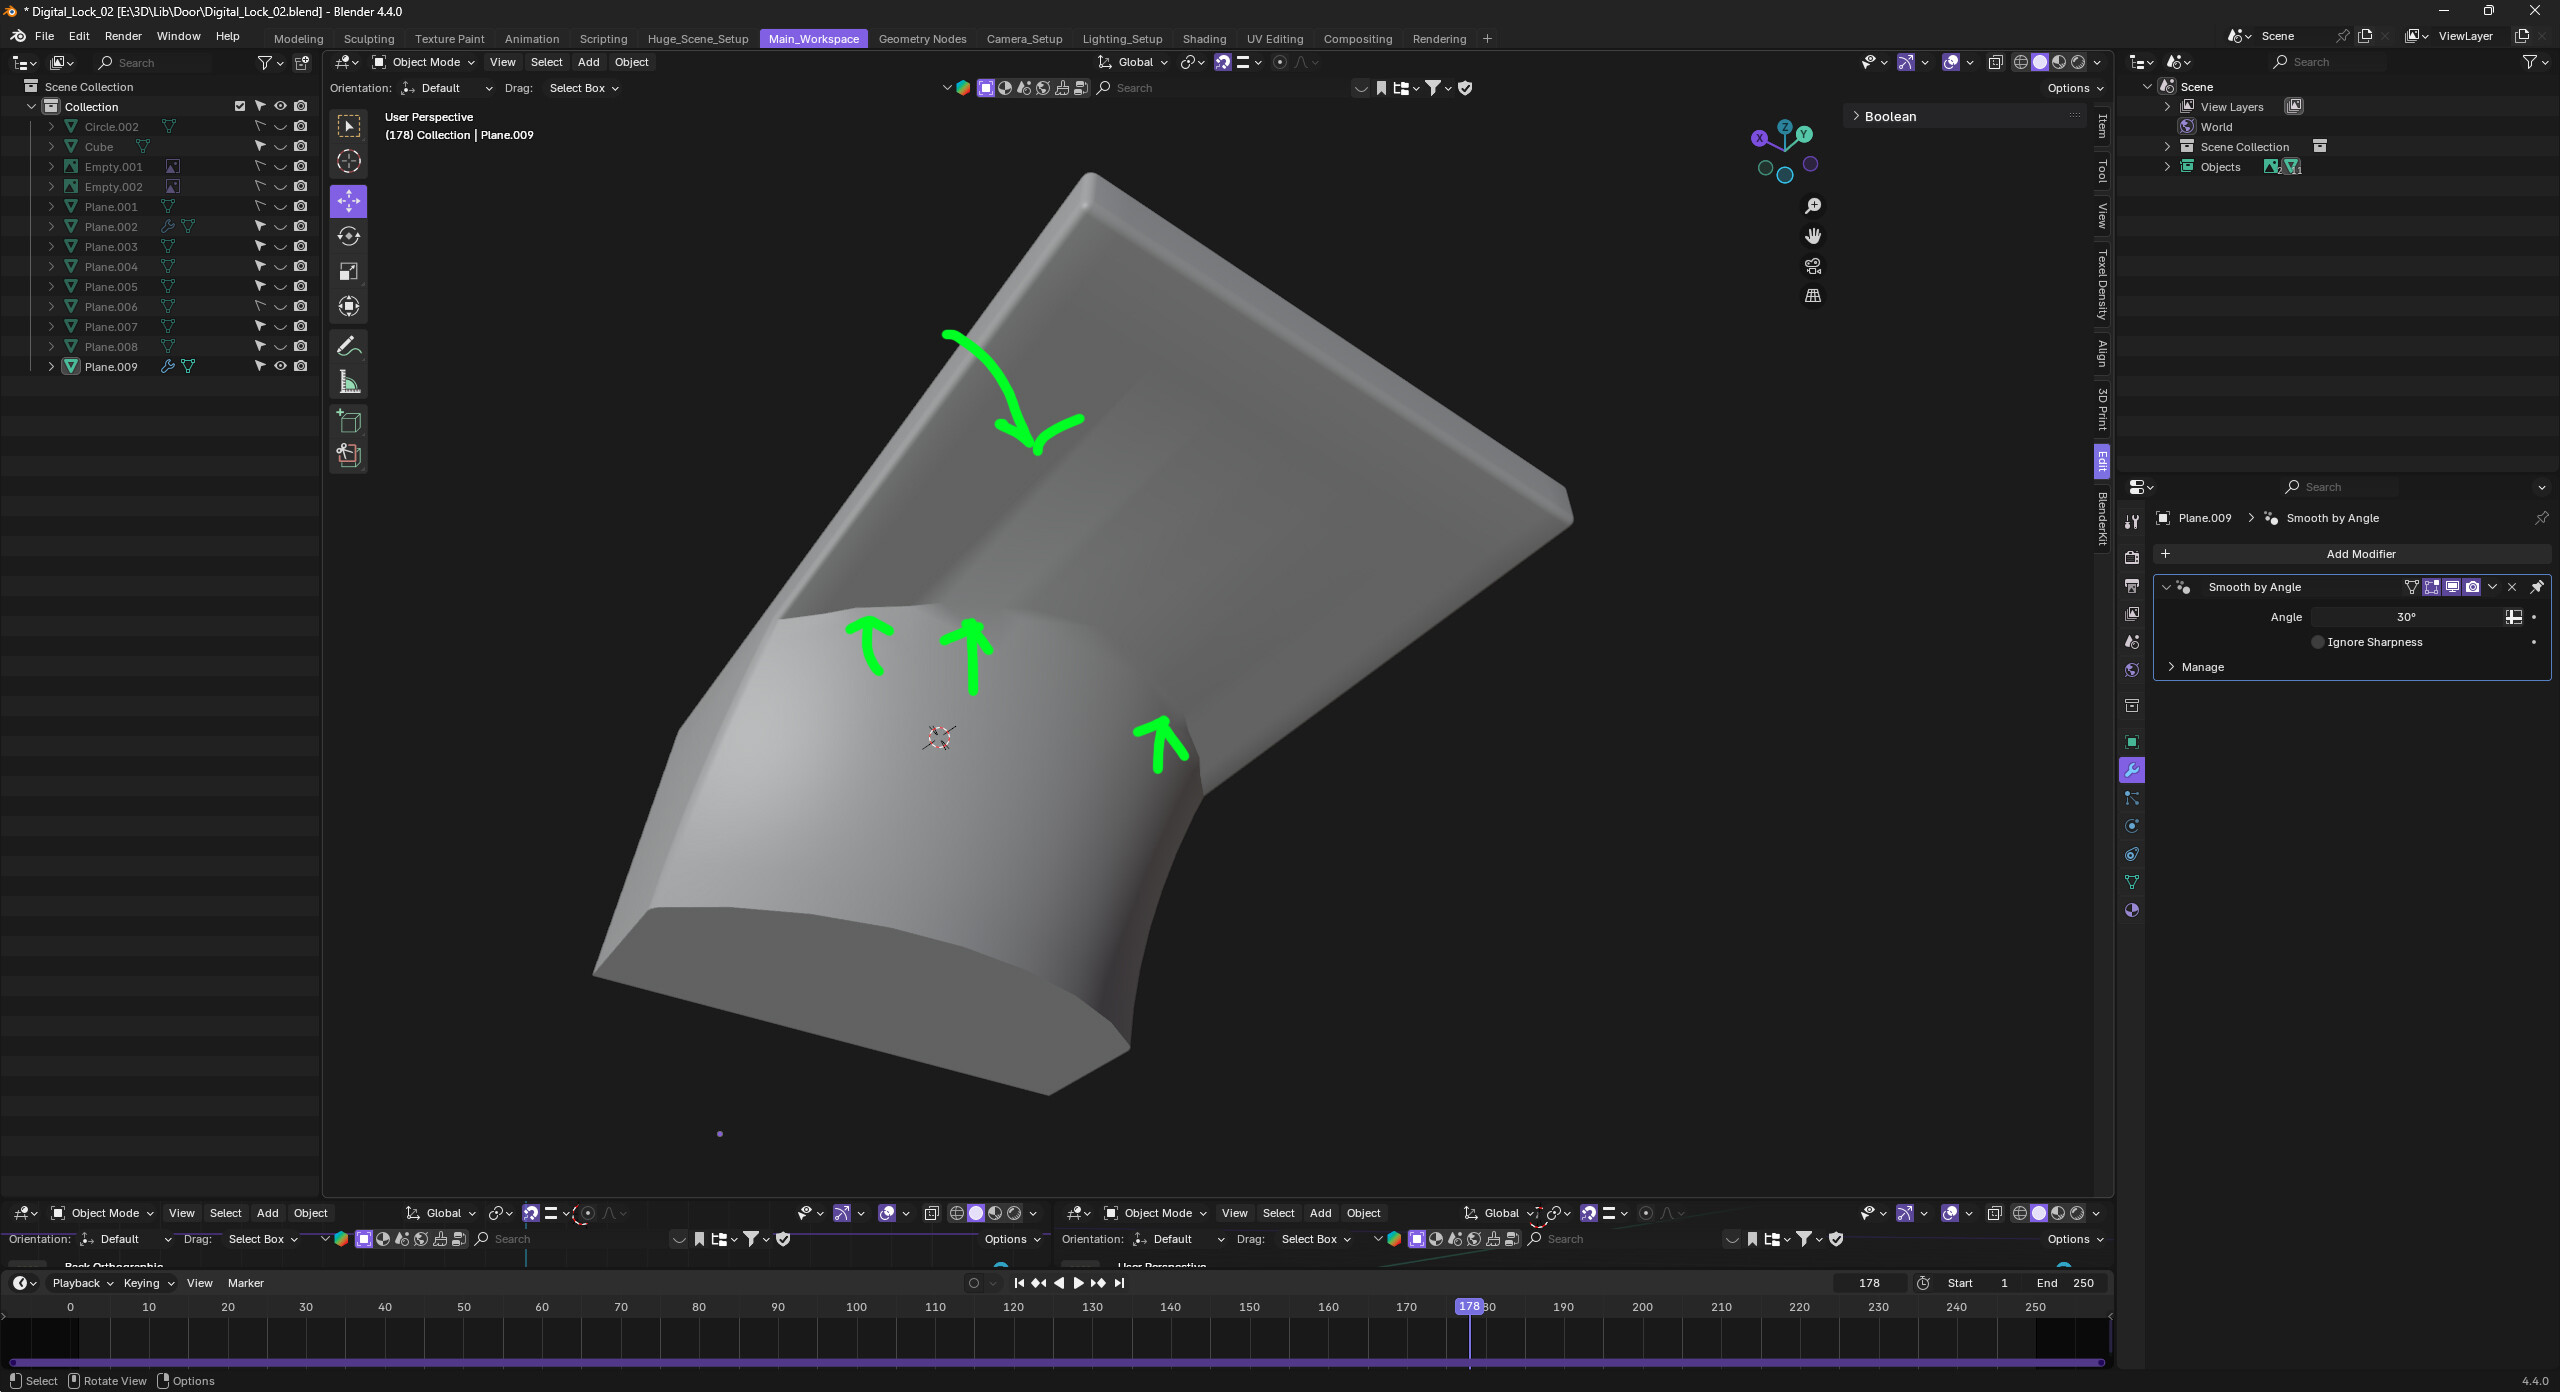Select the Measure tool
This screenshot has width=2560, height=1392.
point(348,382)
